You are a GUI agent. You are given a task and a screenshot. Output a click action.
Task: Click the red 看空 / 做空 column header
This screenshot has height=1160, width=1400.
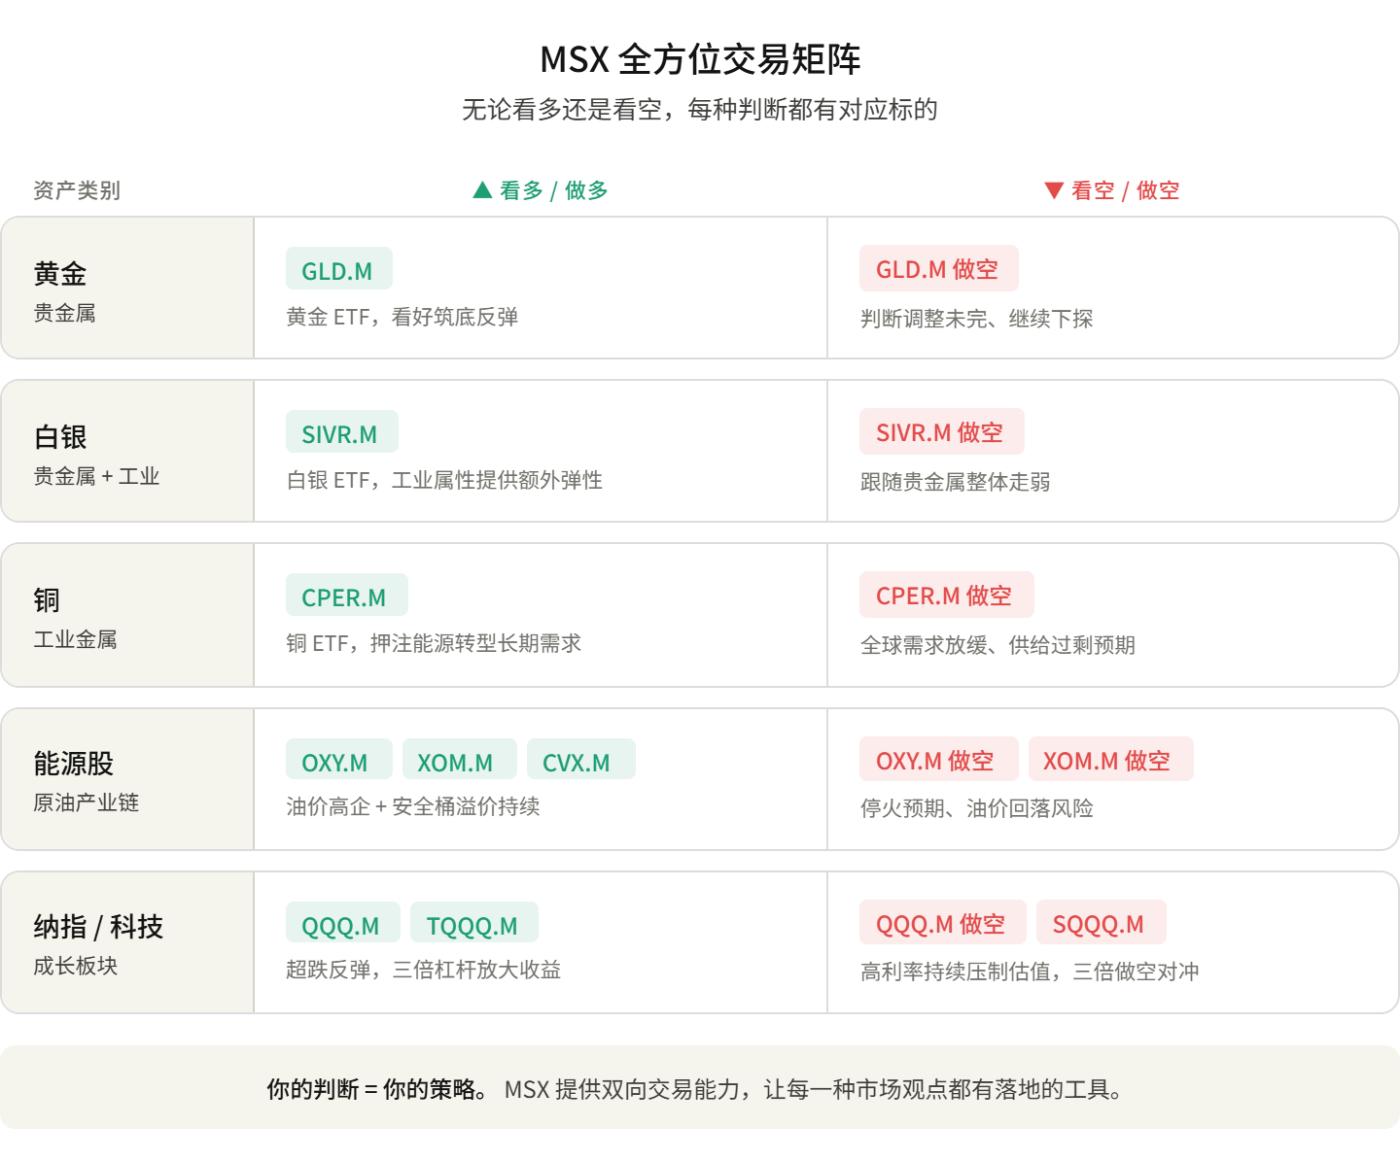tap(1112, 190)
